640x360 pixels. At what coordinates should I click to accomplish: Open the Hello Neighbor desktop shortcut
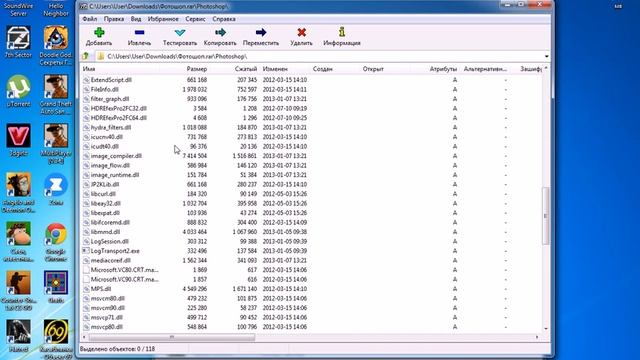pyautogui.click(x=56, y=9)
